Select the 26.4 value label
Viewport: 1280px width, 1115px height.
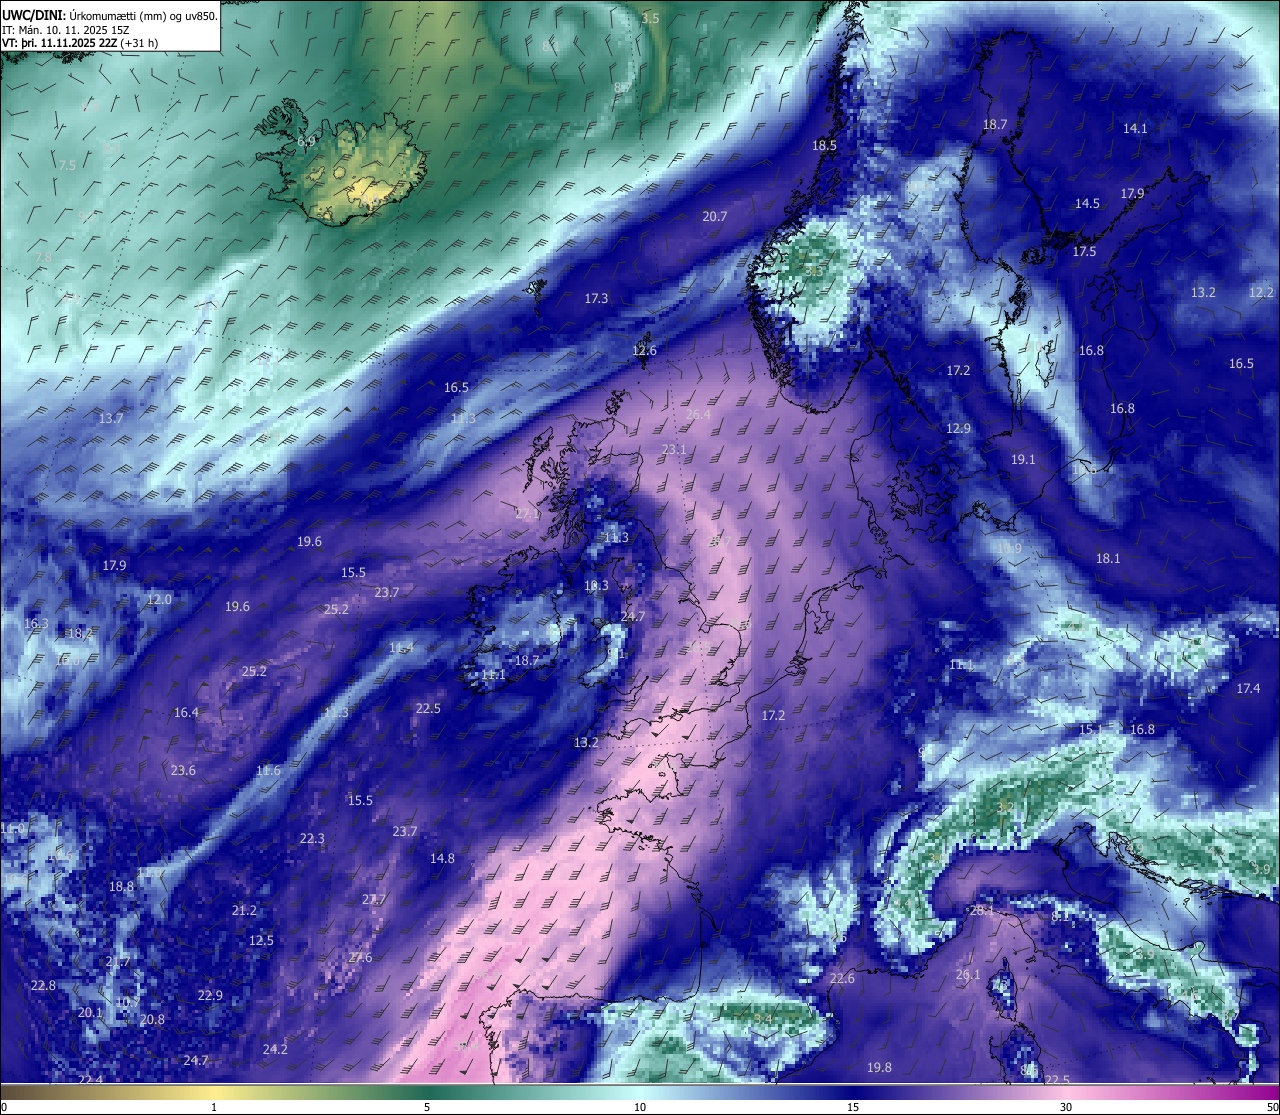click(698, 414)
